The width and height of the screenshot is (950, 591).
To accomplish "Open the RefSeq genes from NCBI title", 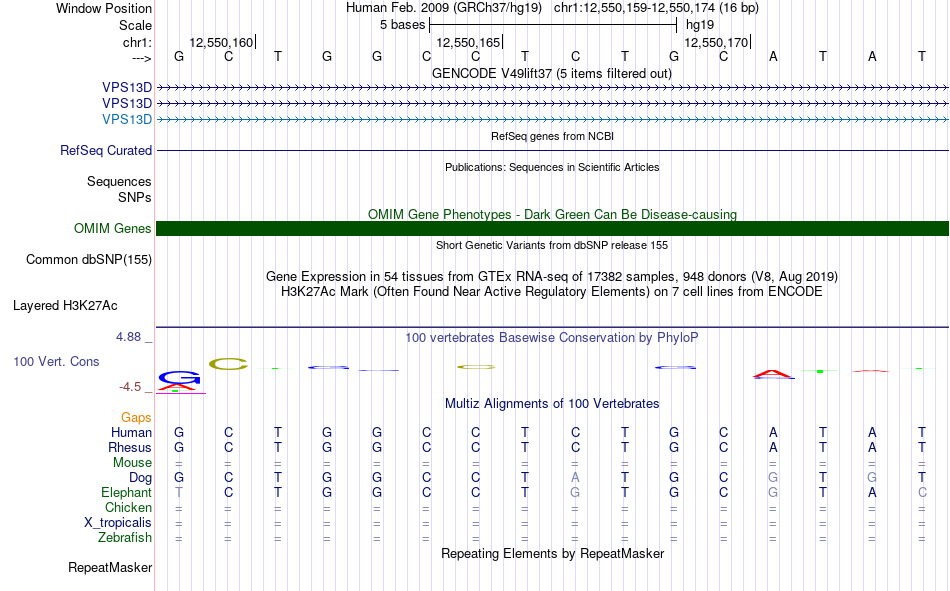I will [x=552, y=136].
